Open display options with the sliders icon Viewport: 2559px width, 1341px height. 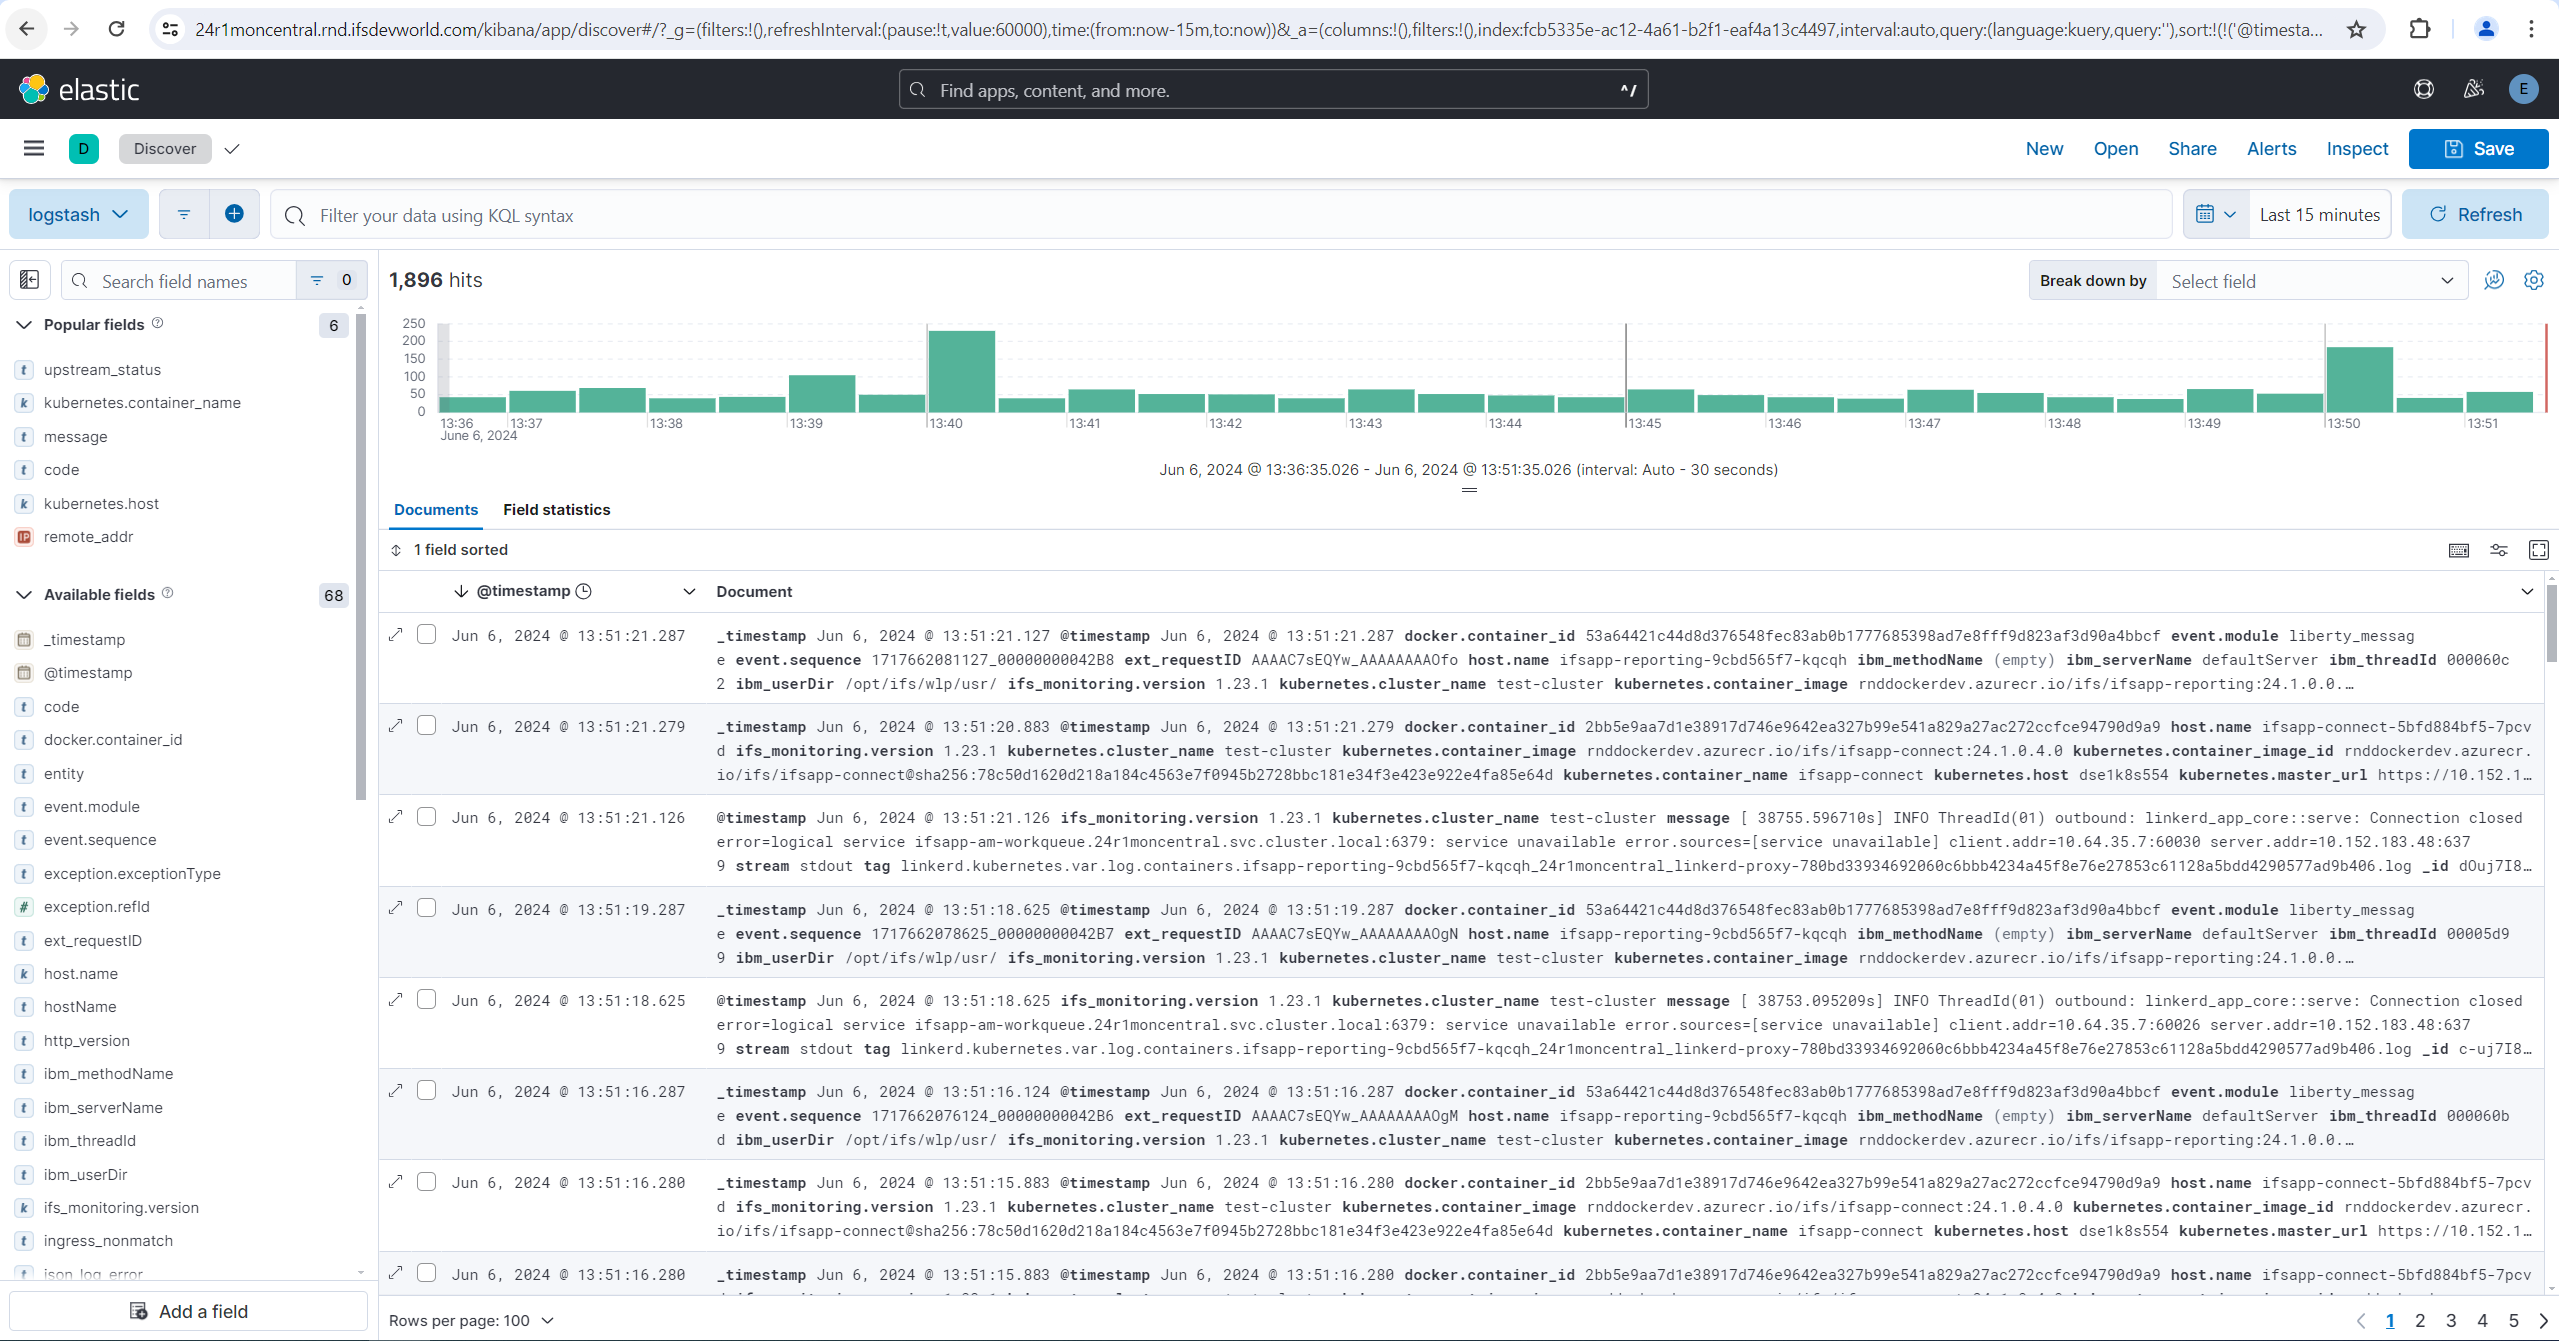2498,550
